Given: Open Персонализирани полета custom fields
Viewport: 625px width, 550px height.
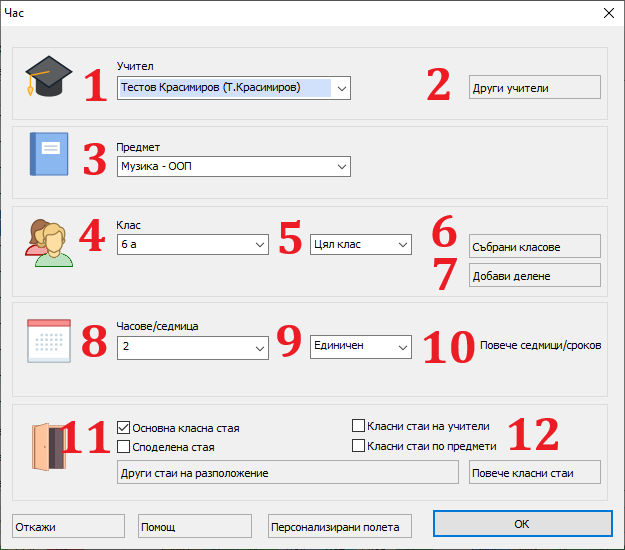Looking at the screenshot, I should pyautogui.click(x=339, y=527).
